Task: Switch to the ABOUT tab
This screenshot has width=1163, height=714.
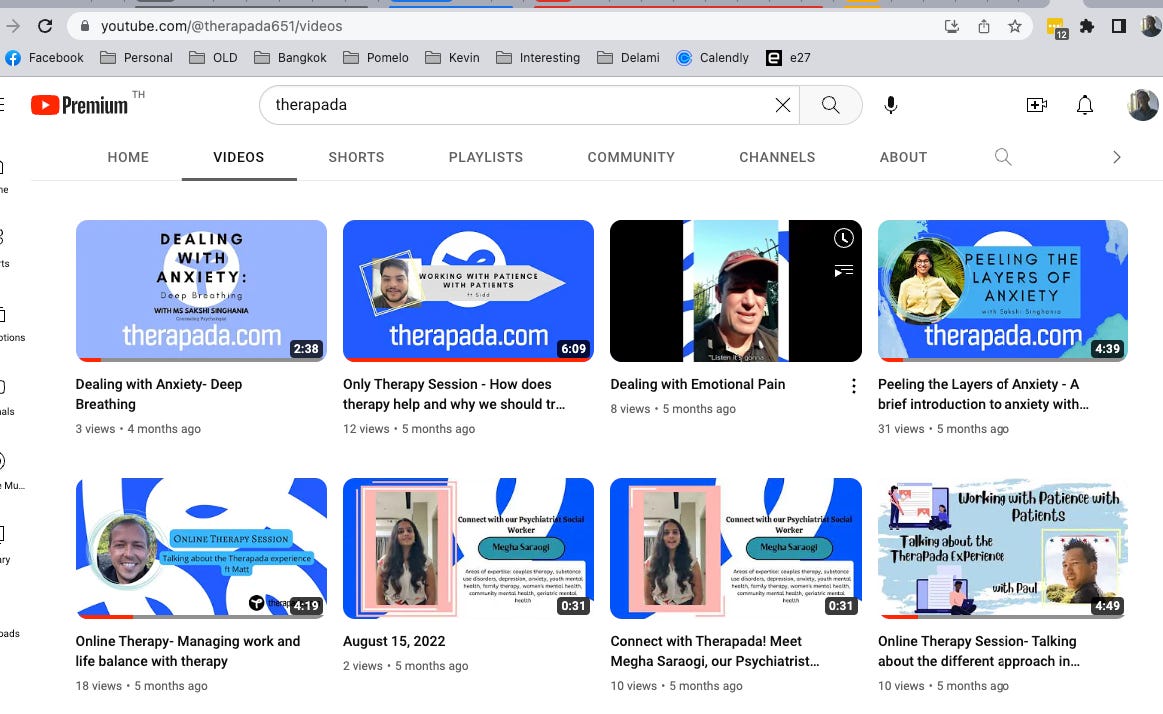Action: point(903,157)
